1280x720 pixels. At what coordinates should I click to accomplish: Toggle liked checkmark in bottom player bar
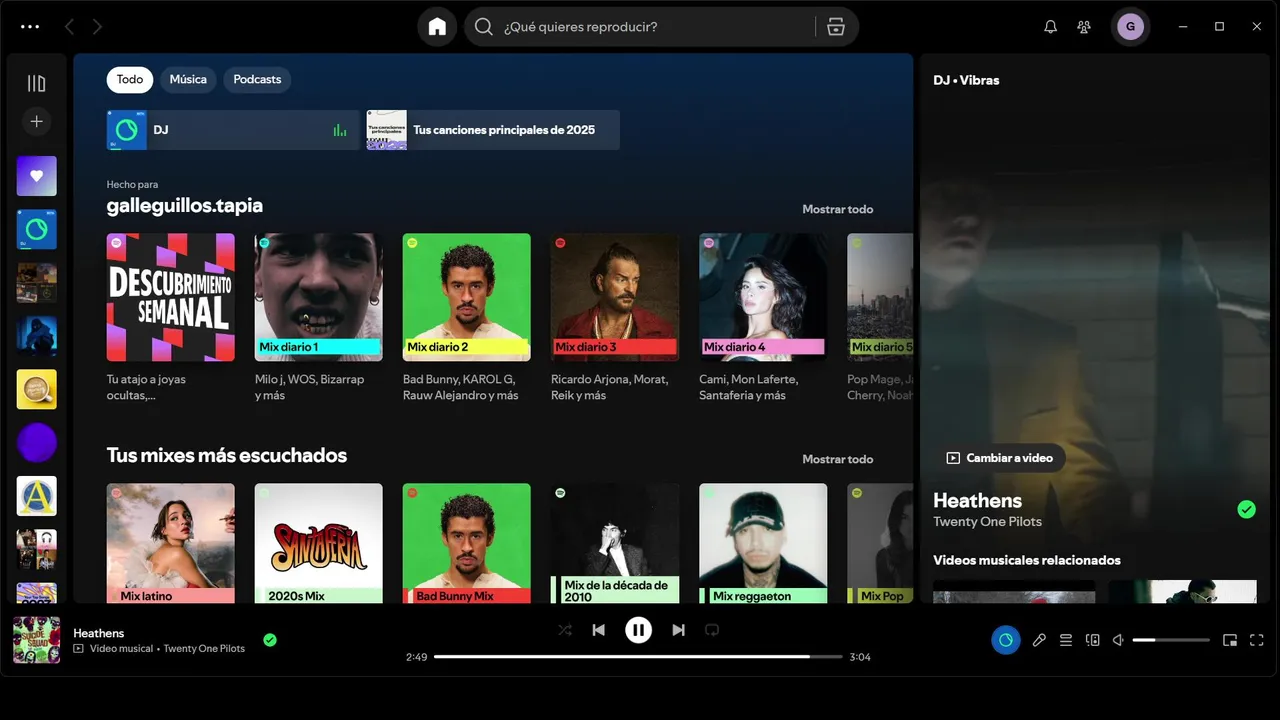pyautogui.click(x=270, y=640)
